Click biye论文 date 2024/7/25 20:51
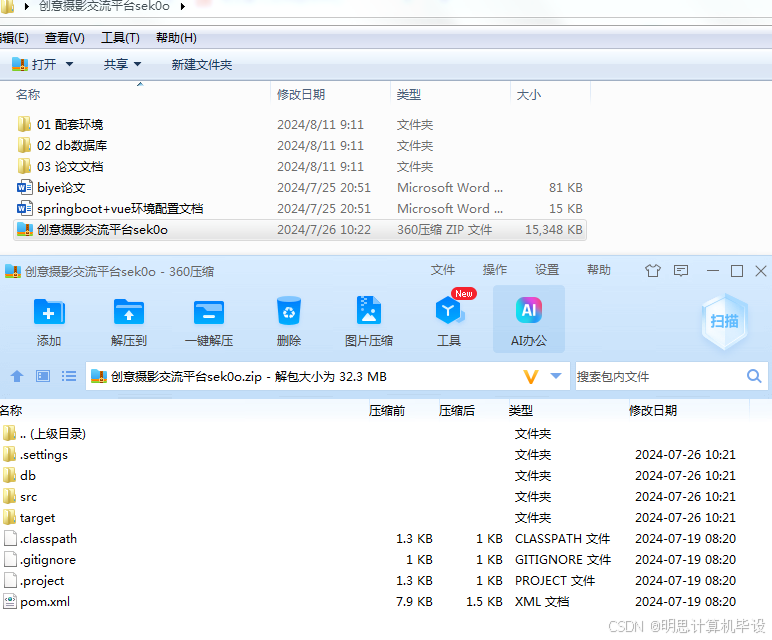The width and height of the screenshot is (772, 640). click(324, 188)
